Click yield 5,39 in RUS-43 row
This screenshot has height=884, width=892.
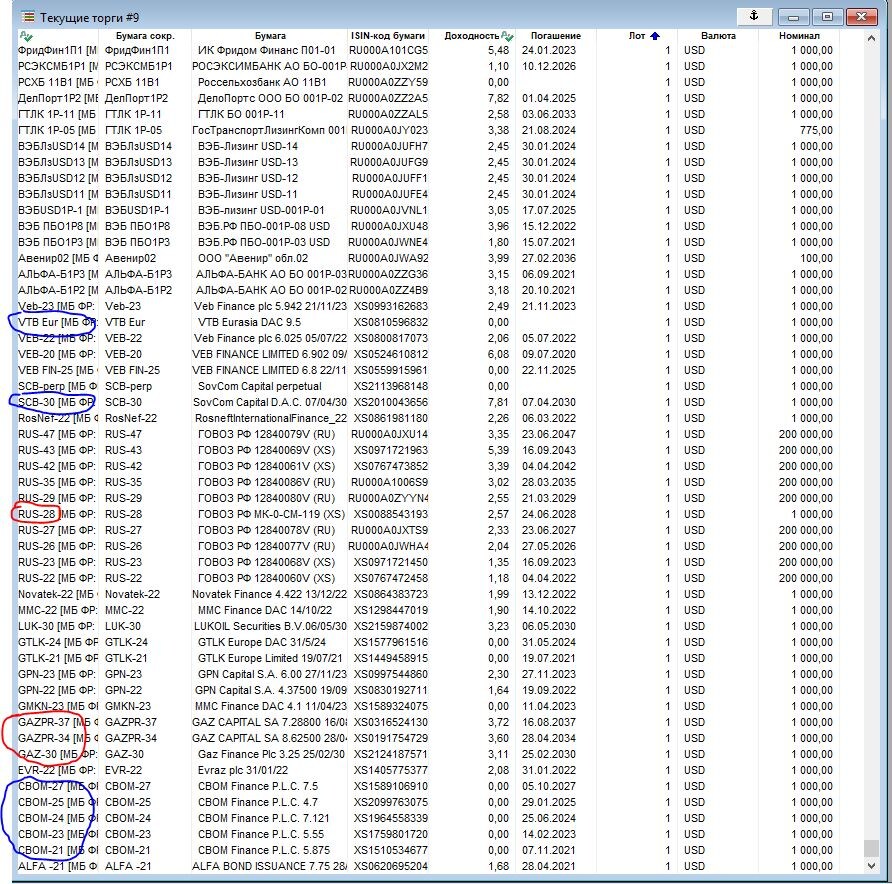tap(498, 450)
